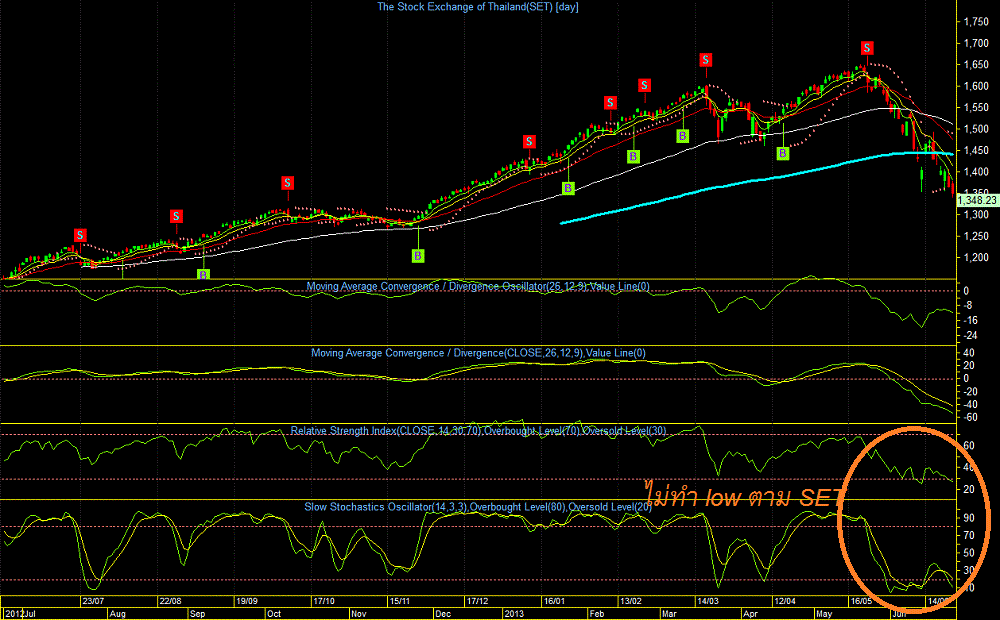The width and height of the screenshot is (1000, 620).
Task: Select the Sep month label
Action: [198, 614]
